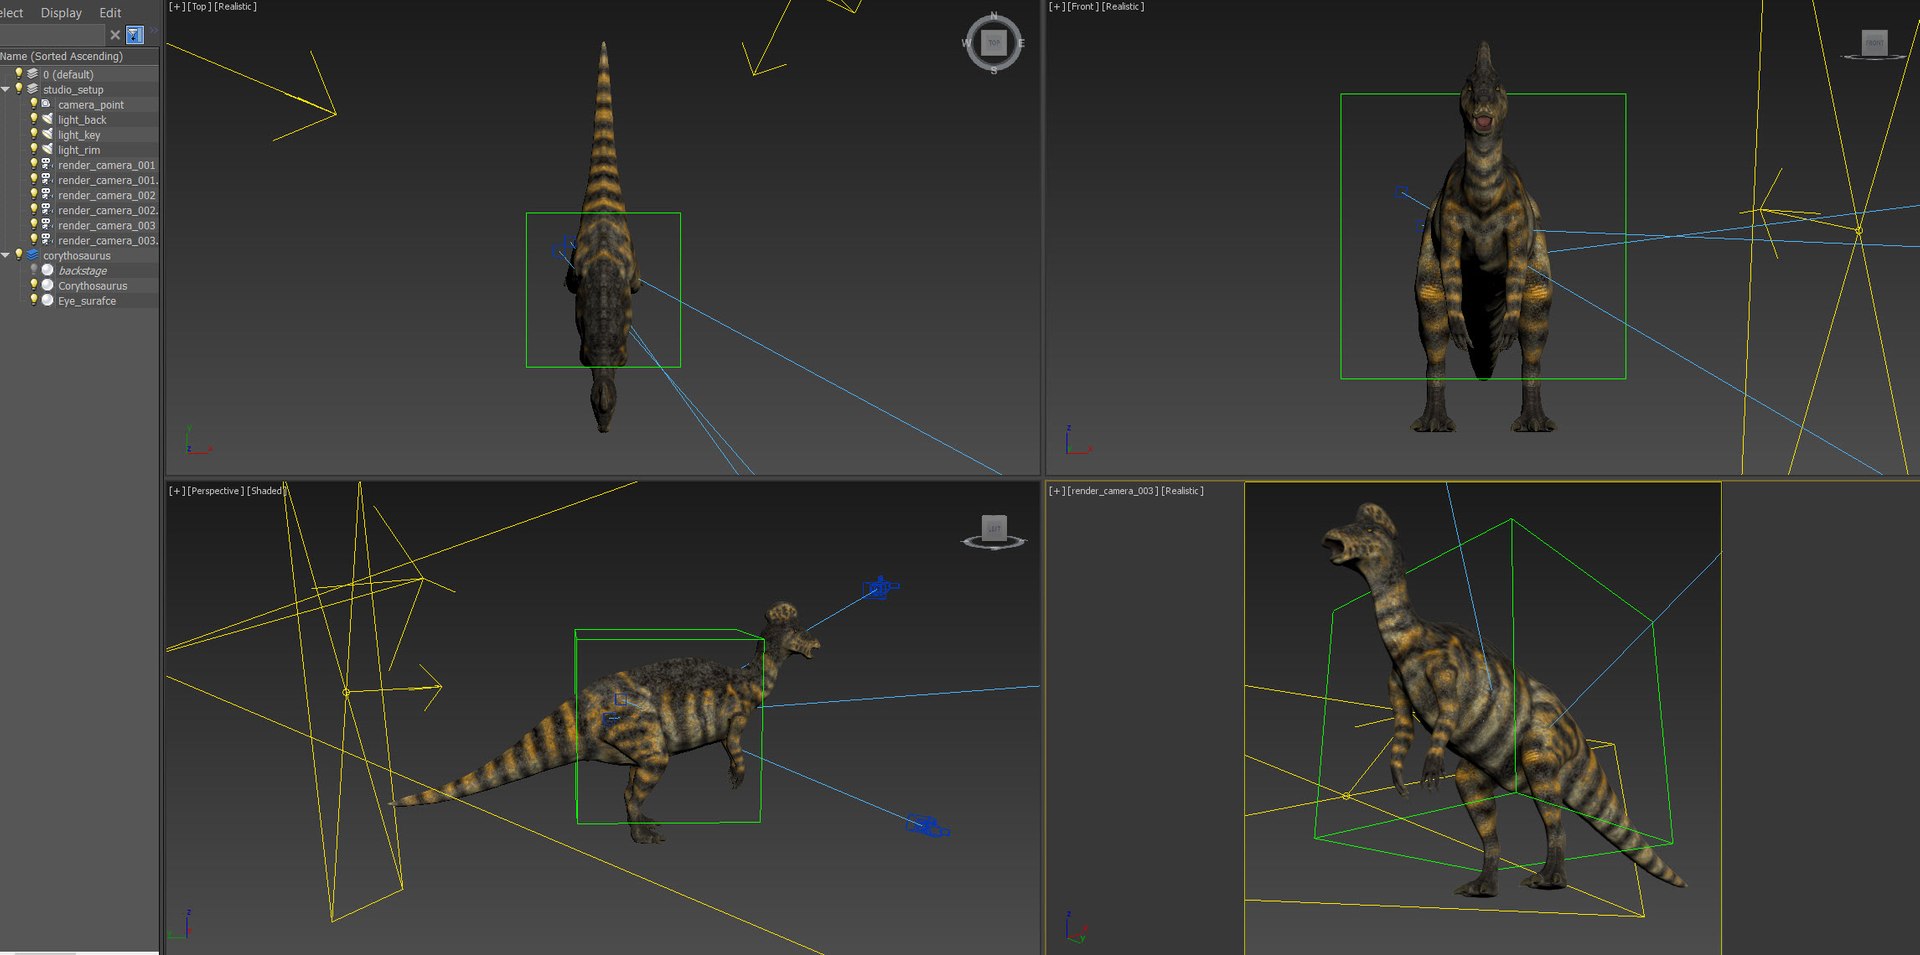Sort by Name column header

(x=80, y=56)
